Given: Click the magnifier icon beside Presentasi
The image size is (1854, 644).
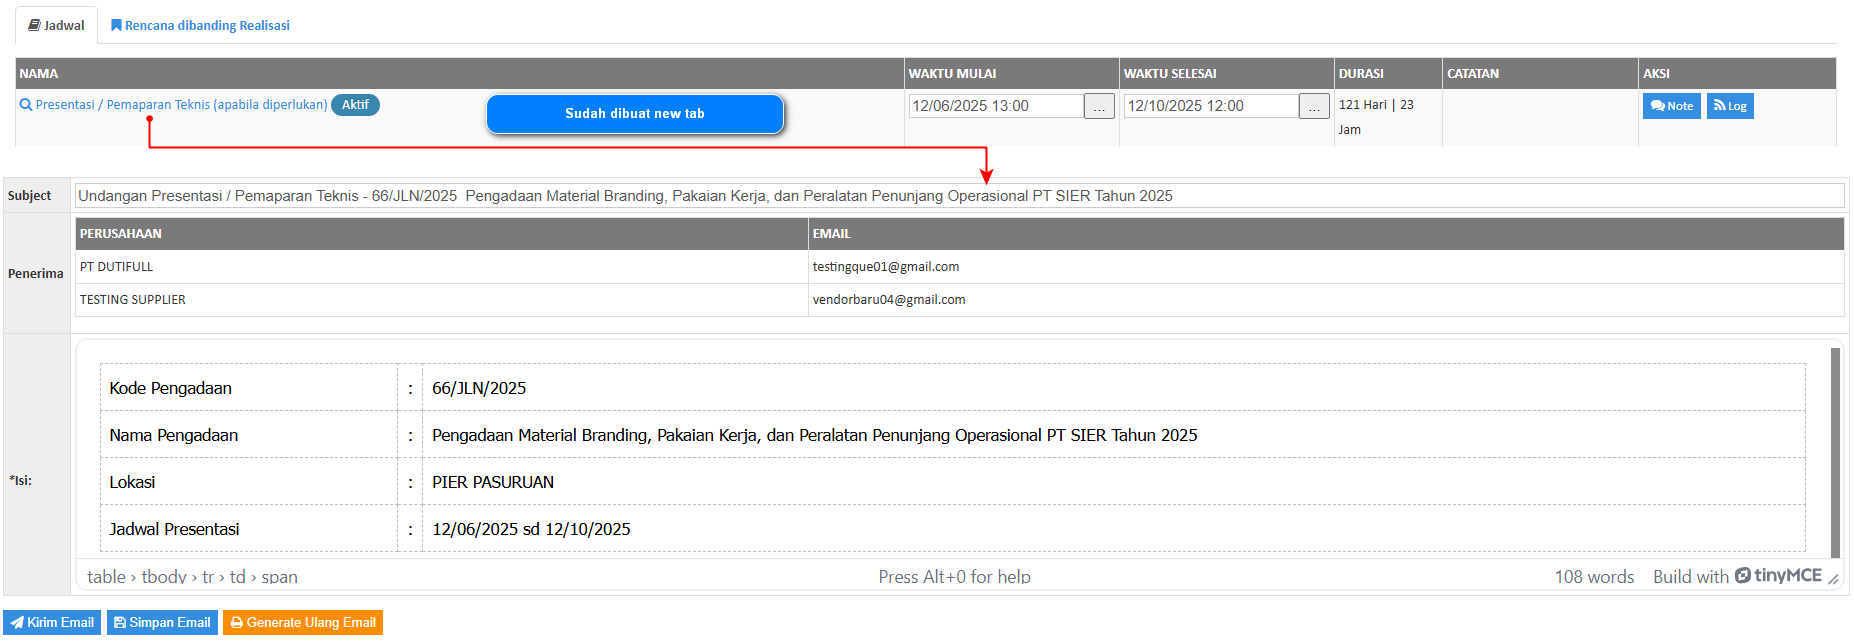Looking at the screenshot, I should point(26,104).
